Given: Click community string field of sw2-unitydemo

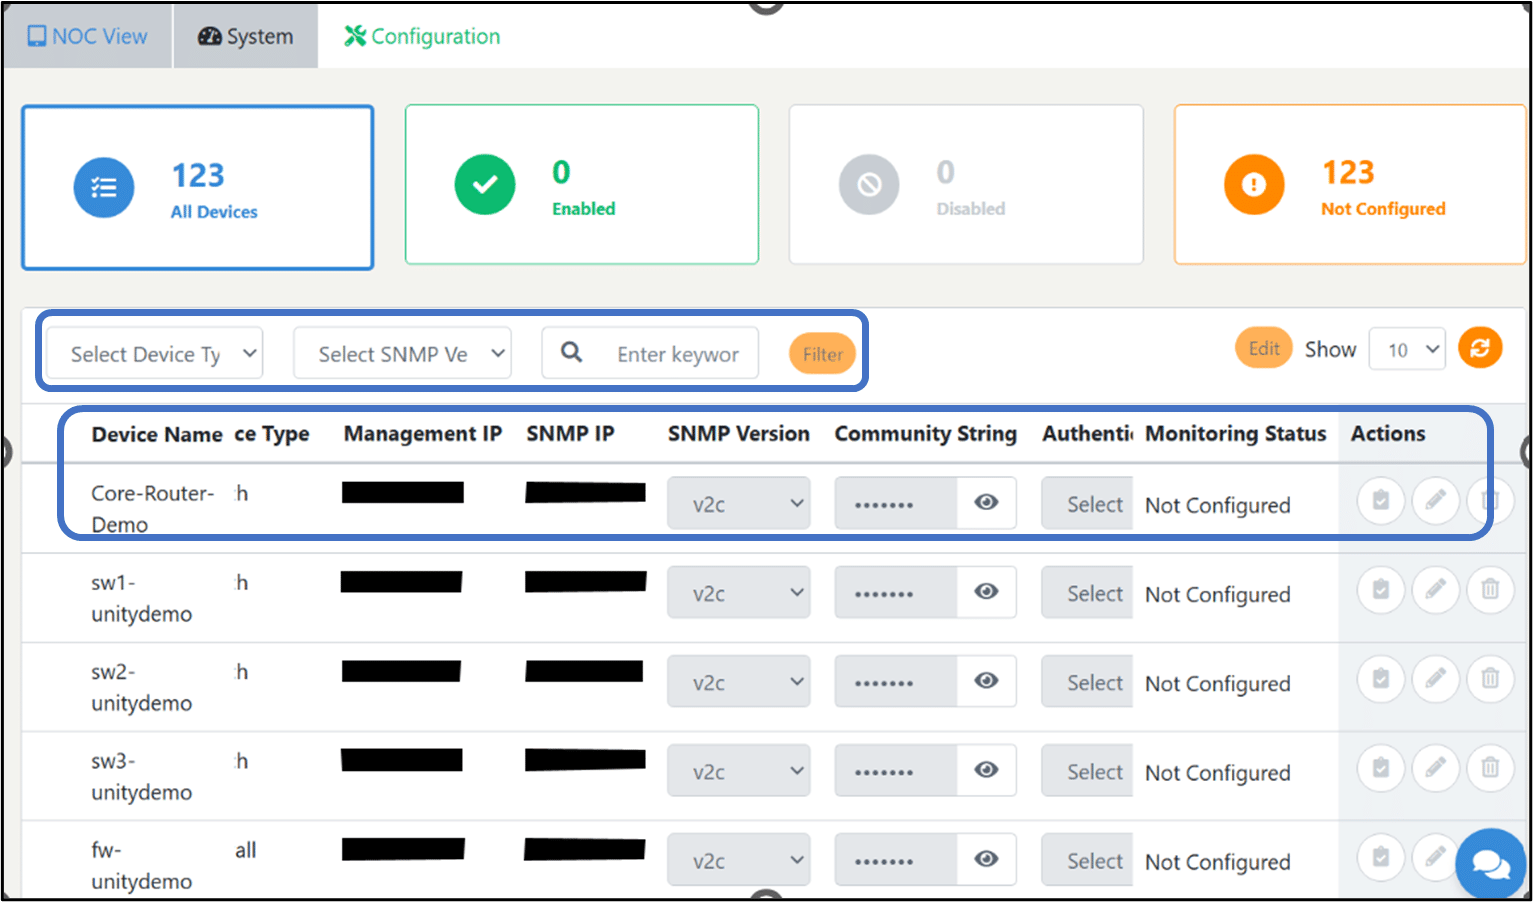Looking at the screenshot, I should pos(896,682).
